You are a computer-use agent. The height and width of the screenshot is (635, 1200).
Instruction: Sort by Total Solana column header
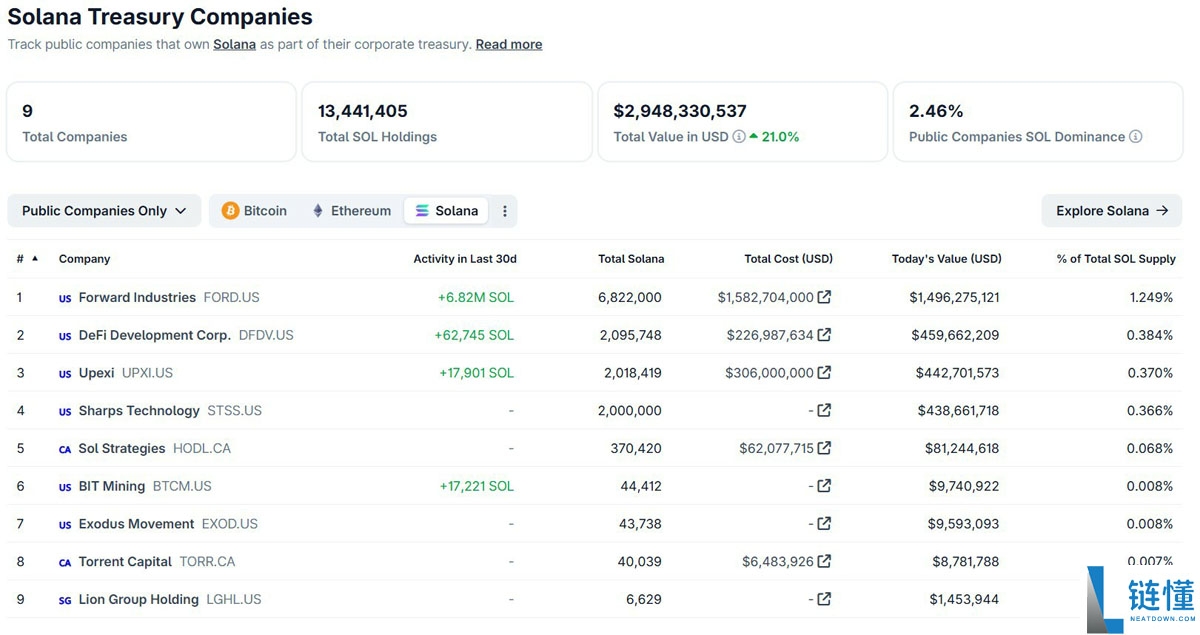coord(631,259)
